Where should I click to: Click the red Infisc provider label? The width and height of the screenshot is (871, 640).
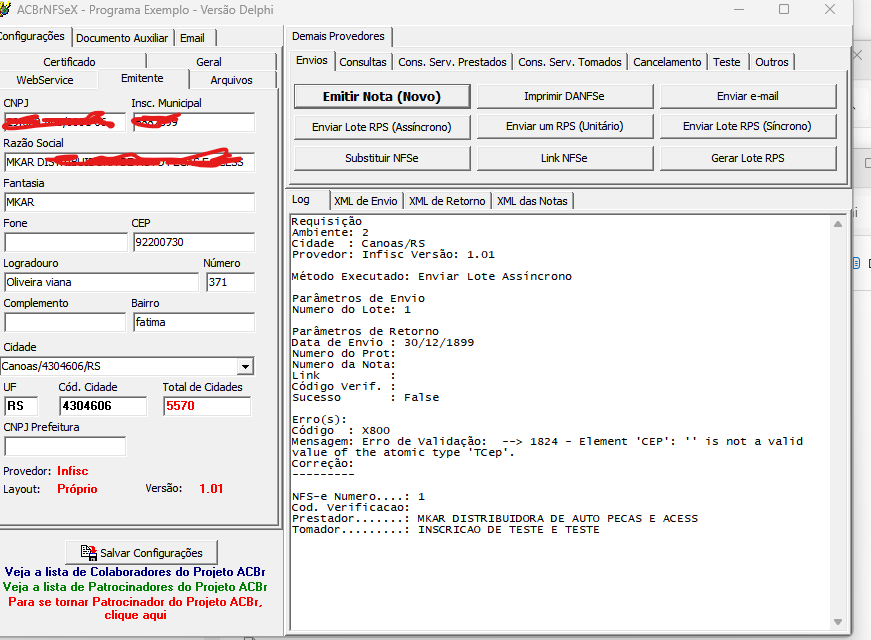tap(73, 471)
